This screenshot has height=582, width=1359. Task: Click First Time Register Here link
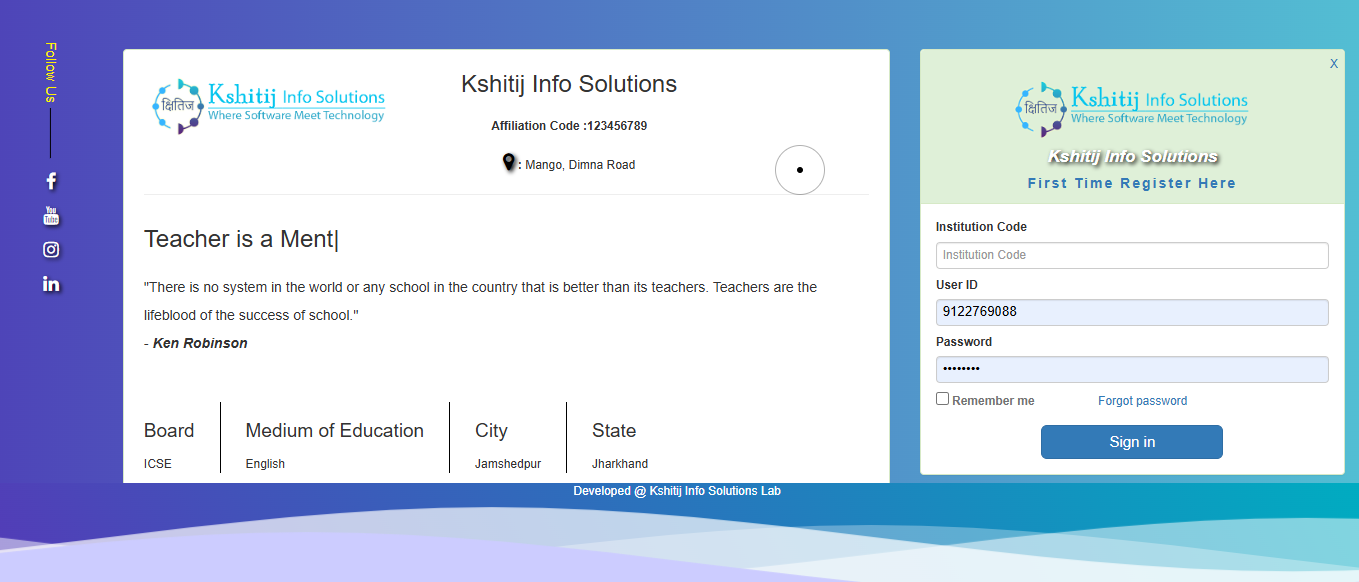1132,183
